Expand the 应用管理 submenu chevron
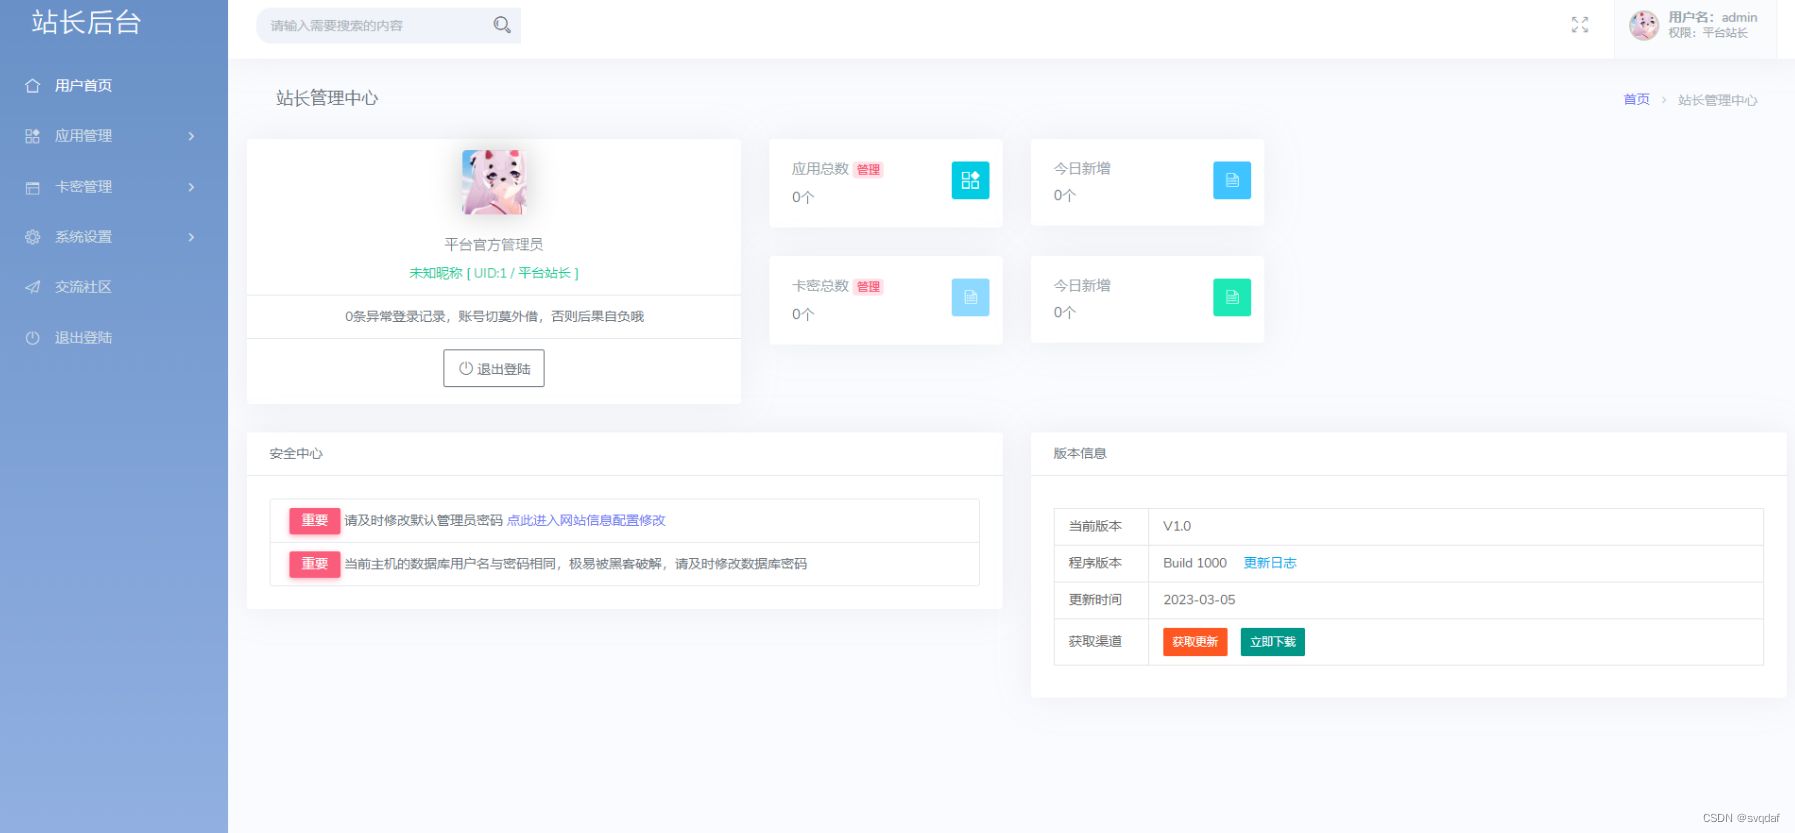This screenshot has height=833, width=1795. pyautogui.click(x=191, y=136)
